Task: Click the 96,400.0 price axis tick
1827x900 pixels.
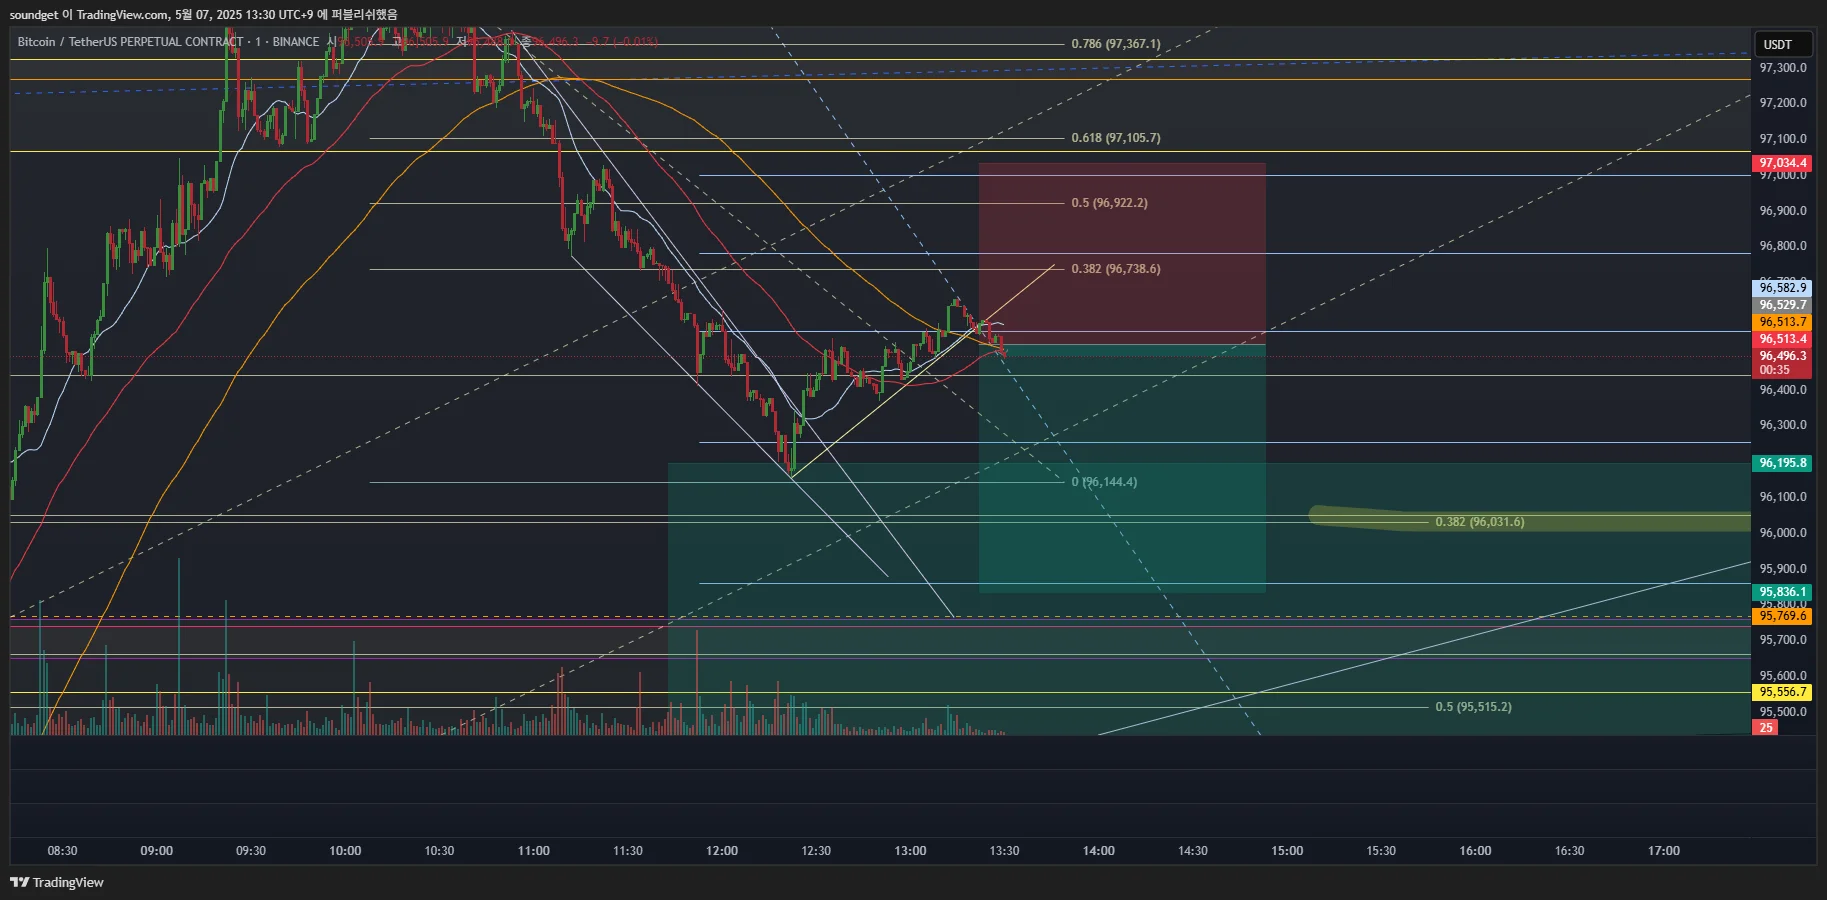Action: click(x=1783, y=390)
